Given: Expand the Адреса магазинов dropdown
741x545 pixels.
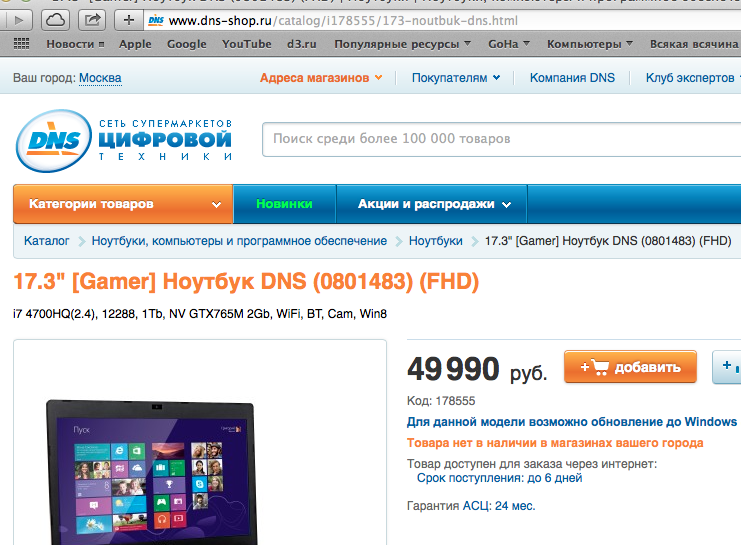Looking at the screenshot, I should pos(321,78).
